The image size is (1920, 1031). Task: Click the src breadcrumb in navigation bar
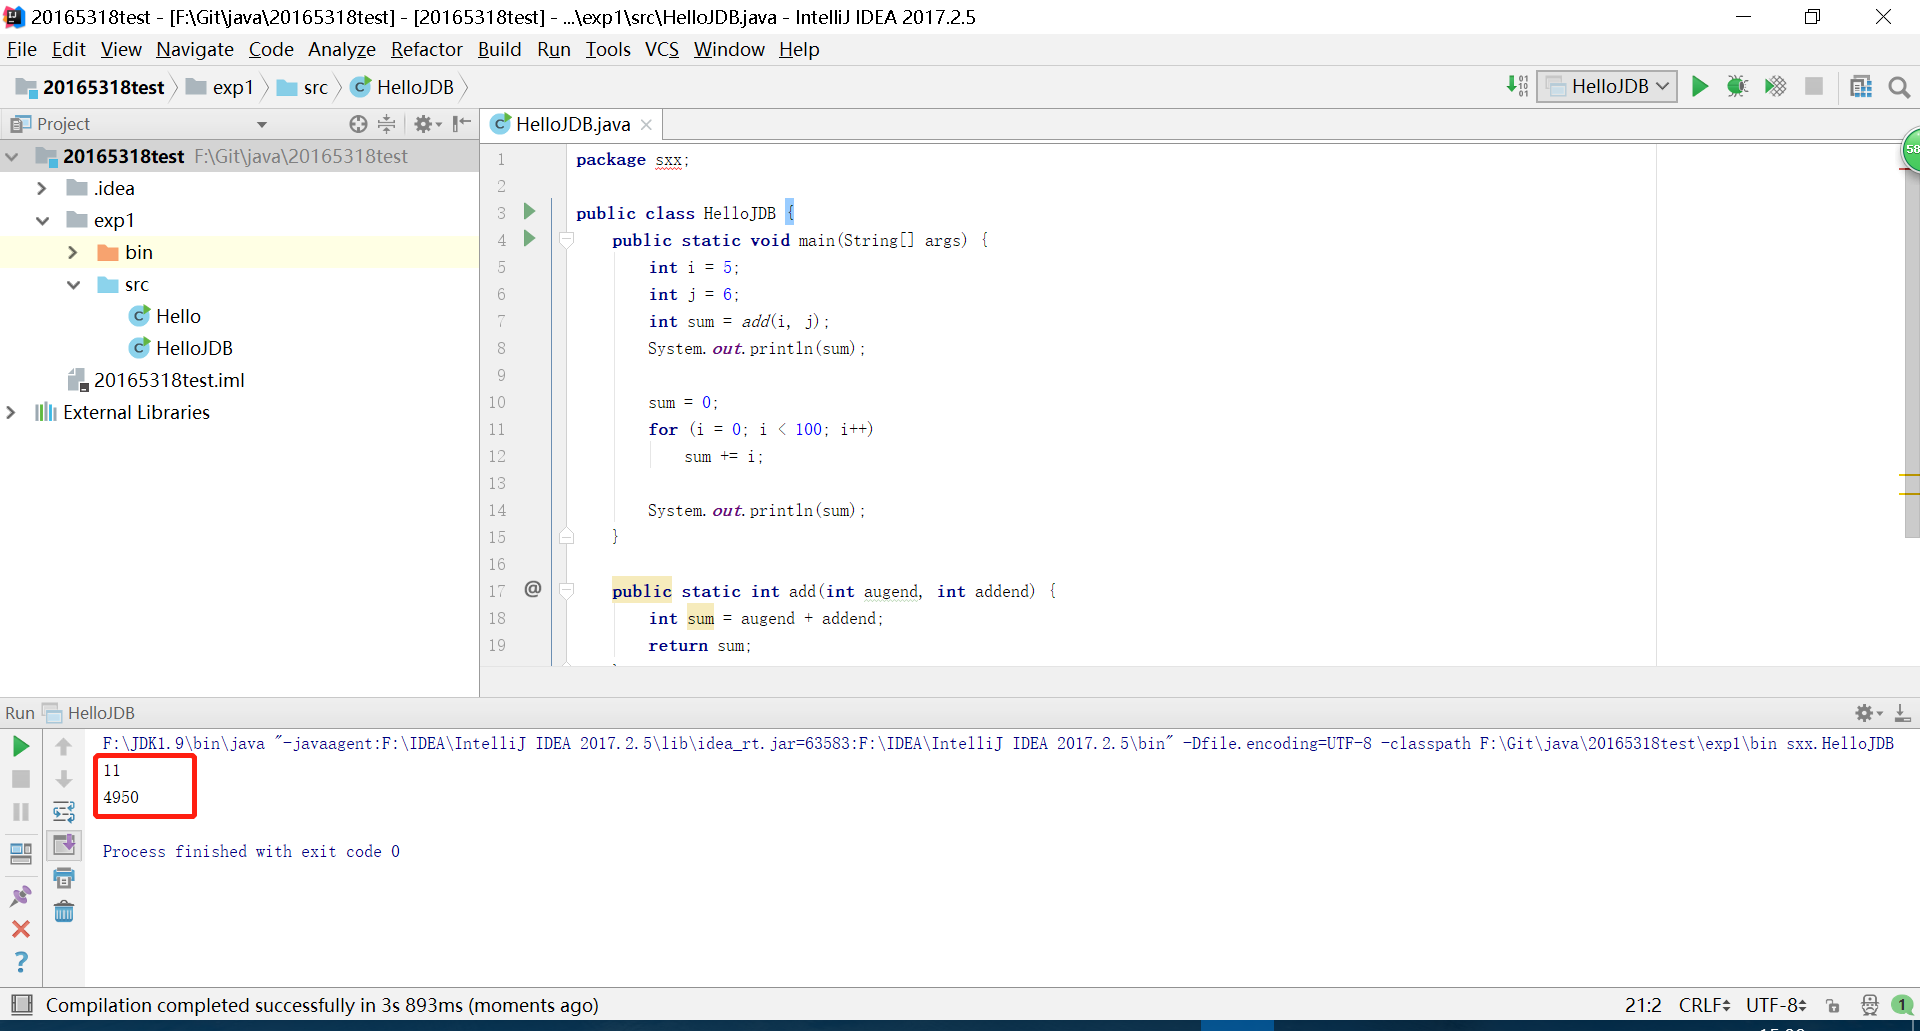point(303,88)
